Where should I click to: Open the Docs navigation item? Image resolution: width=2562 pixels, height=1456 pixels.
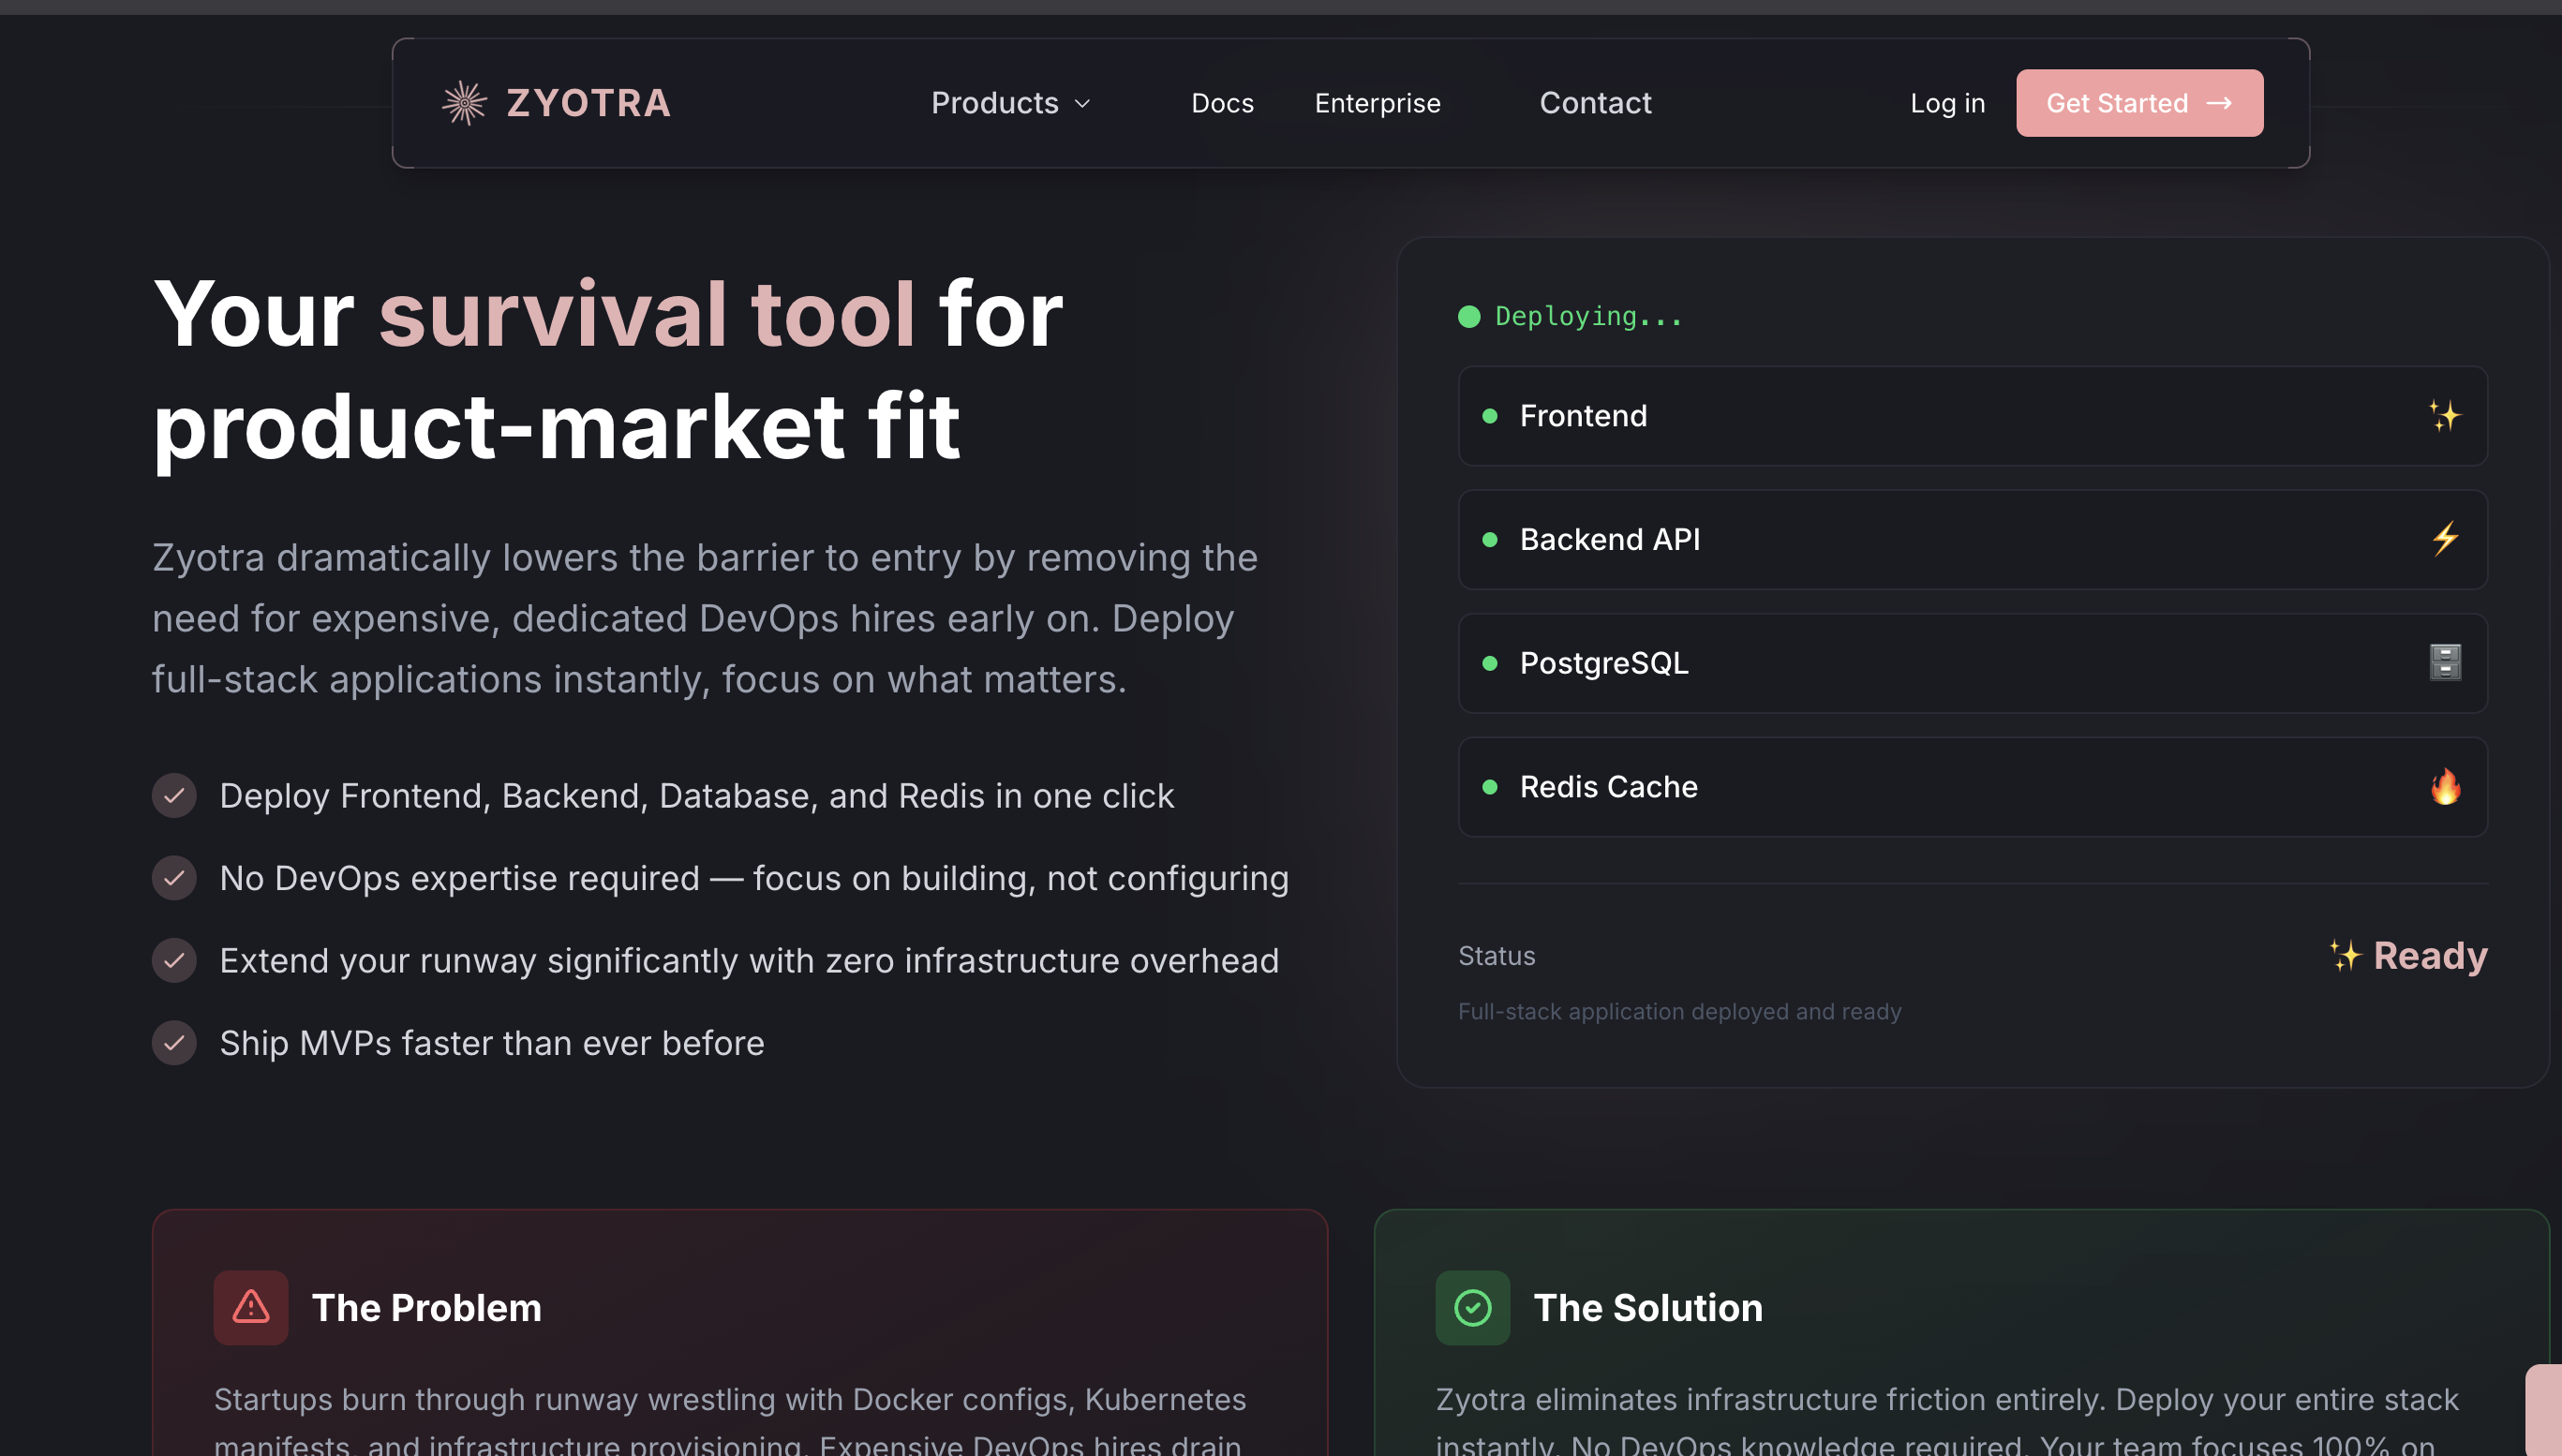[1222, 103]
